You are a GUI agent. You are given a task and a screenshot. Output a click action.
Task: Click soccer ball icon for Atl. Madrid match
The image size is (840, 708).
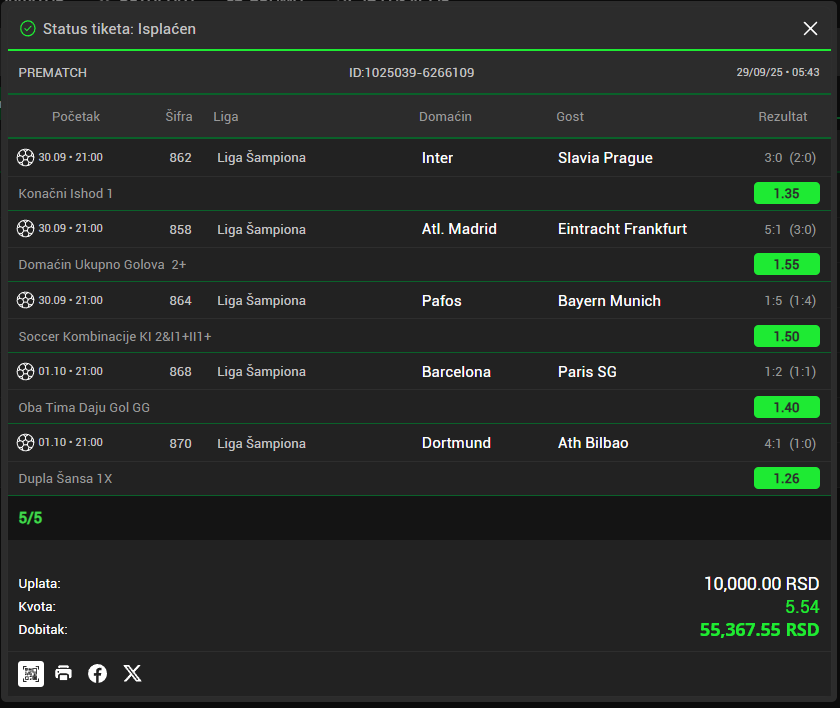(x=26, y=229)
